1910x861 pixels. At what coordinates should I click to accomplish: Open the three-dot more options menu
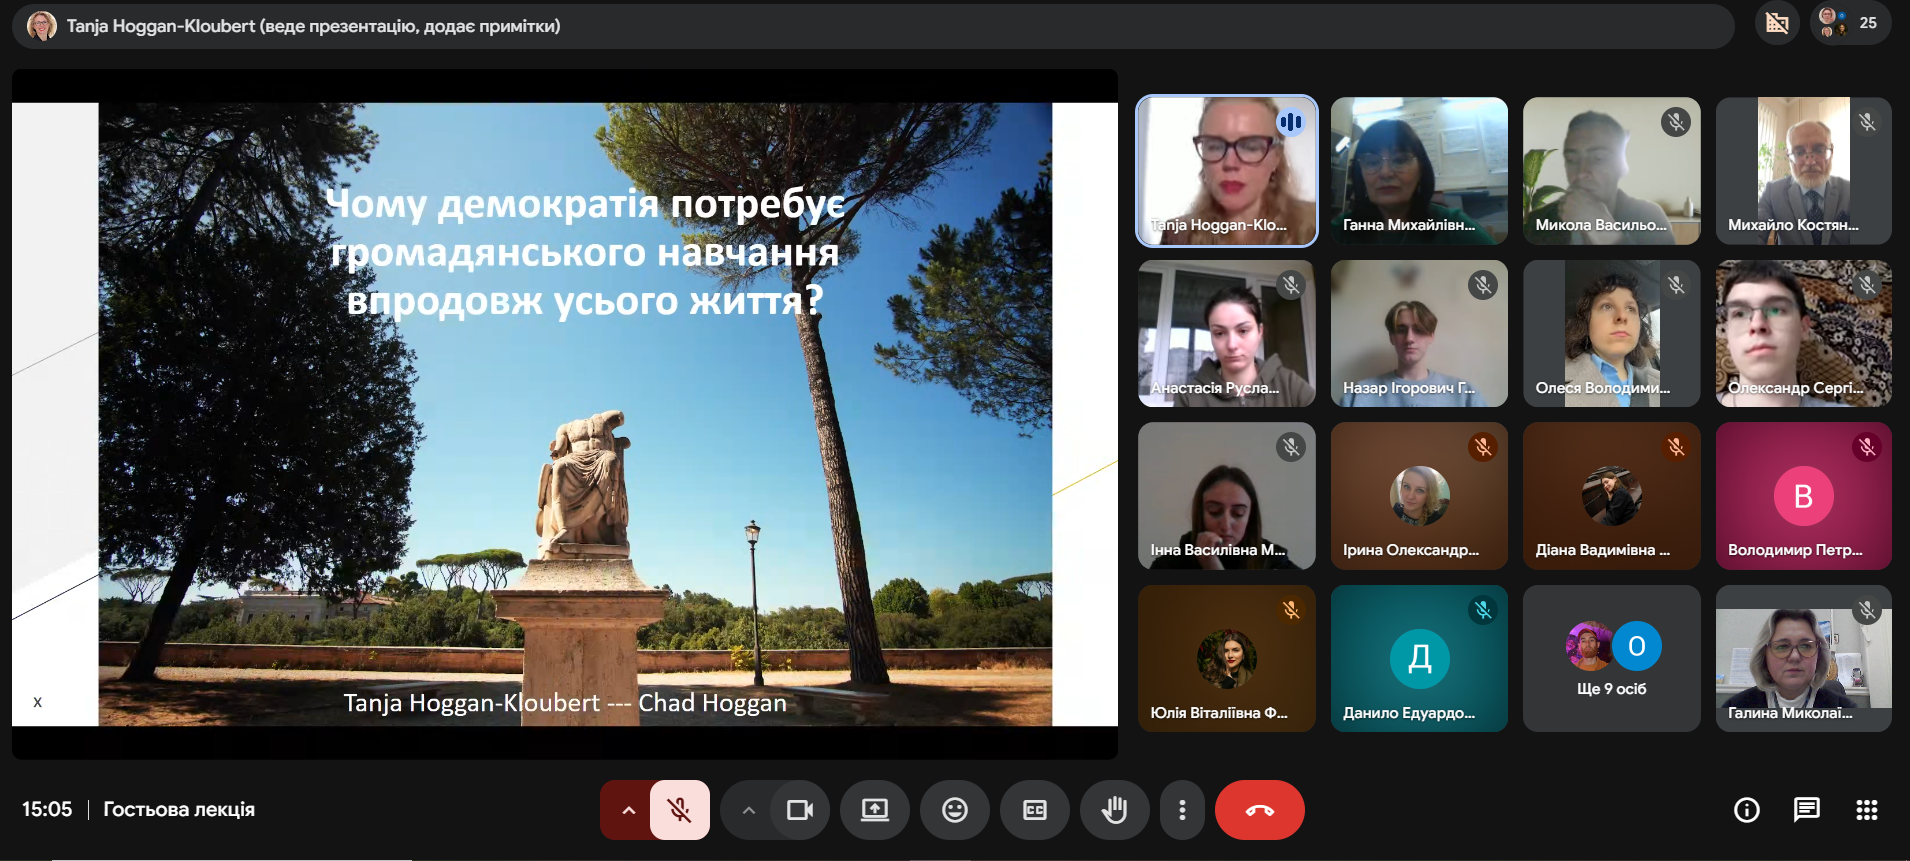[x=1182, y=810]
